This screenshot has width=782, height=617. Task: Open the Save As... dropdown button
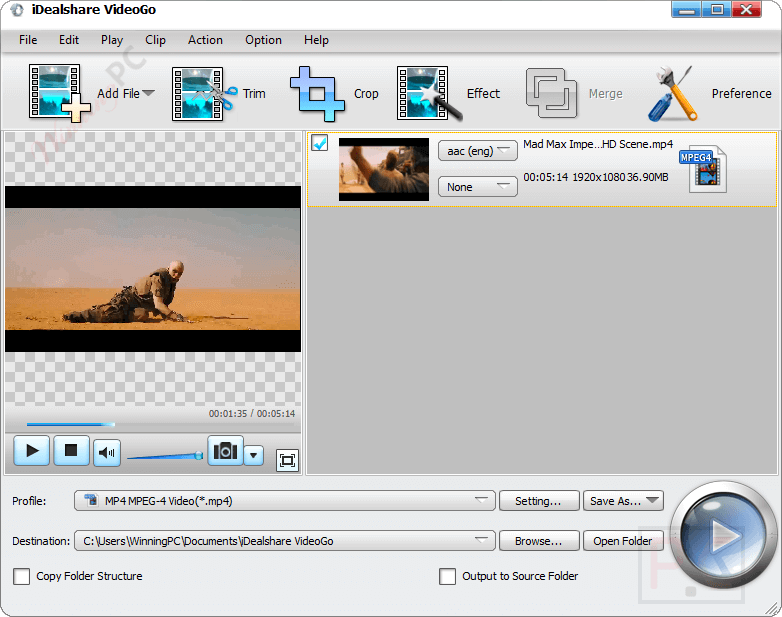[623, 501]
